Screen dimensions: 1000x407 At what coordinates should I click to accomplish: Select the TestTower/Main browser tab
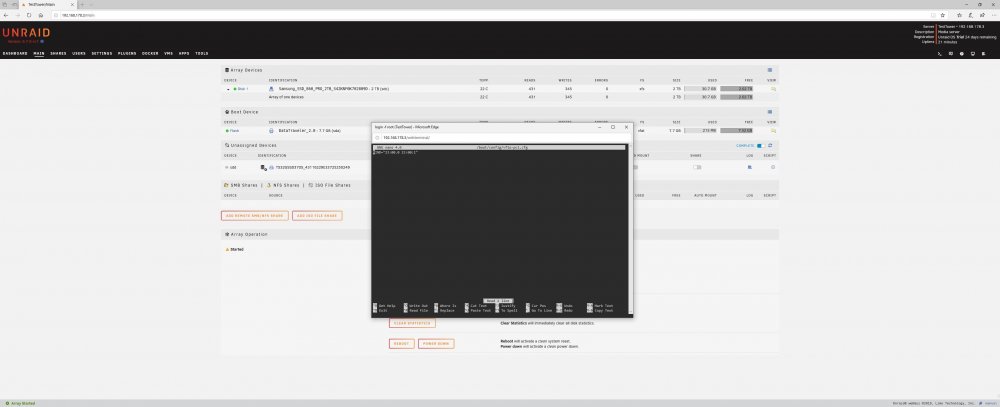(x=47, y=4)
